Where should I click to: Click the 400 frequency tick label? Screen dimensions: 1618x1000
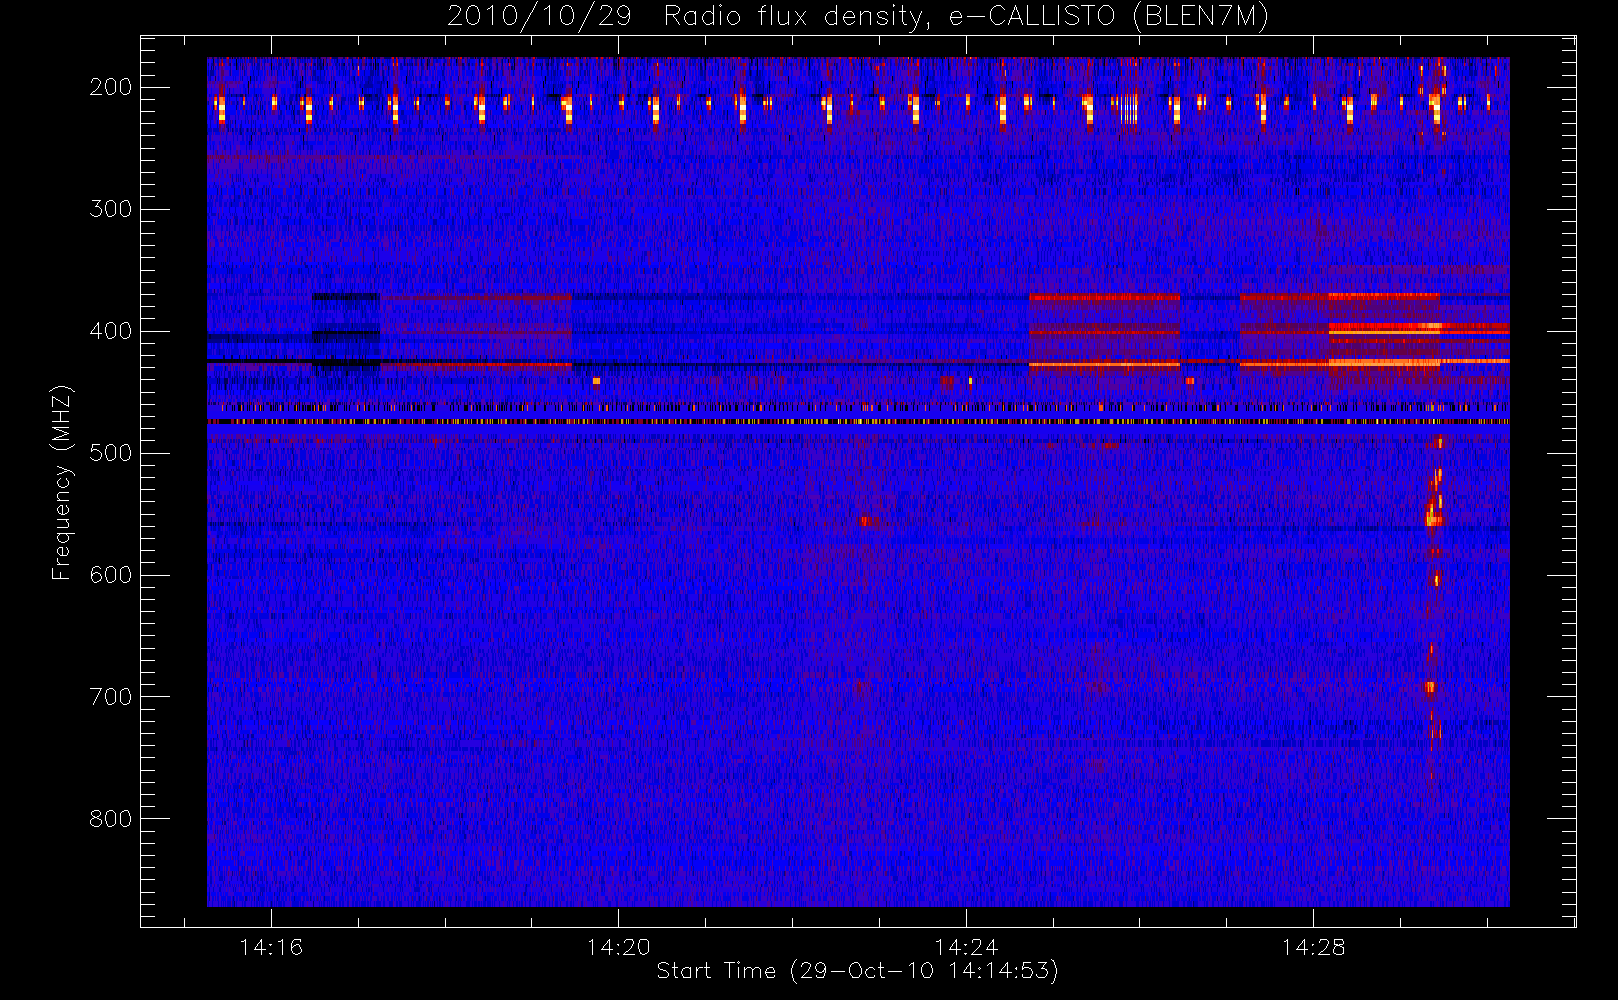(x=111, y=331)
